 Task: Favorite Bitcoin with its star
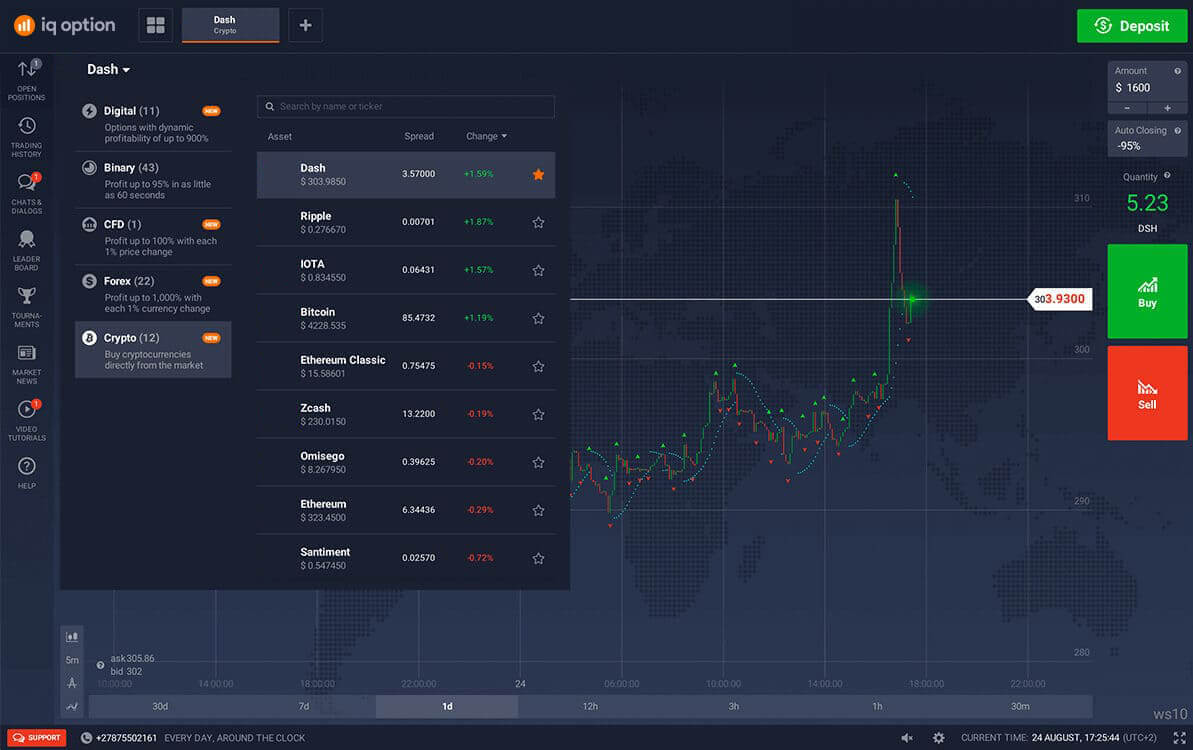coord(539,319)
